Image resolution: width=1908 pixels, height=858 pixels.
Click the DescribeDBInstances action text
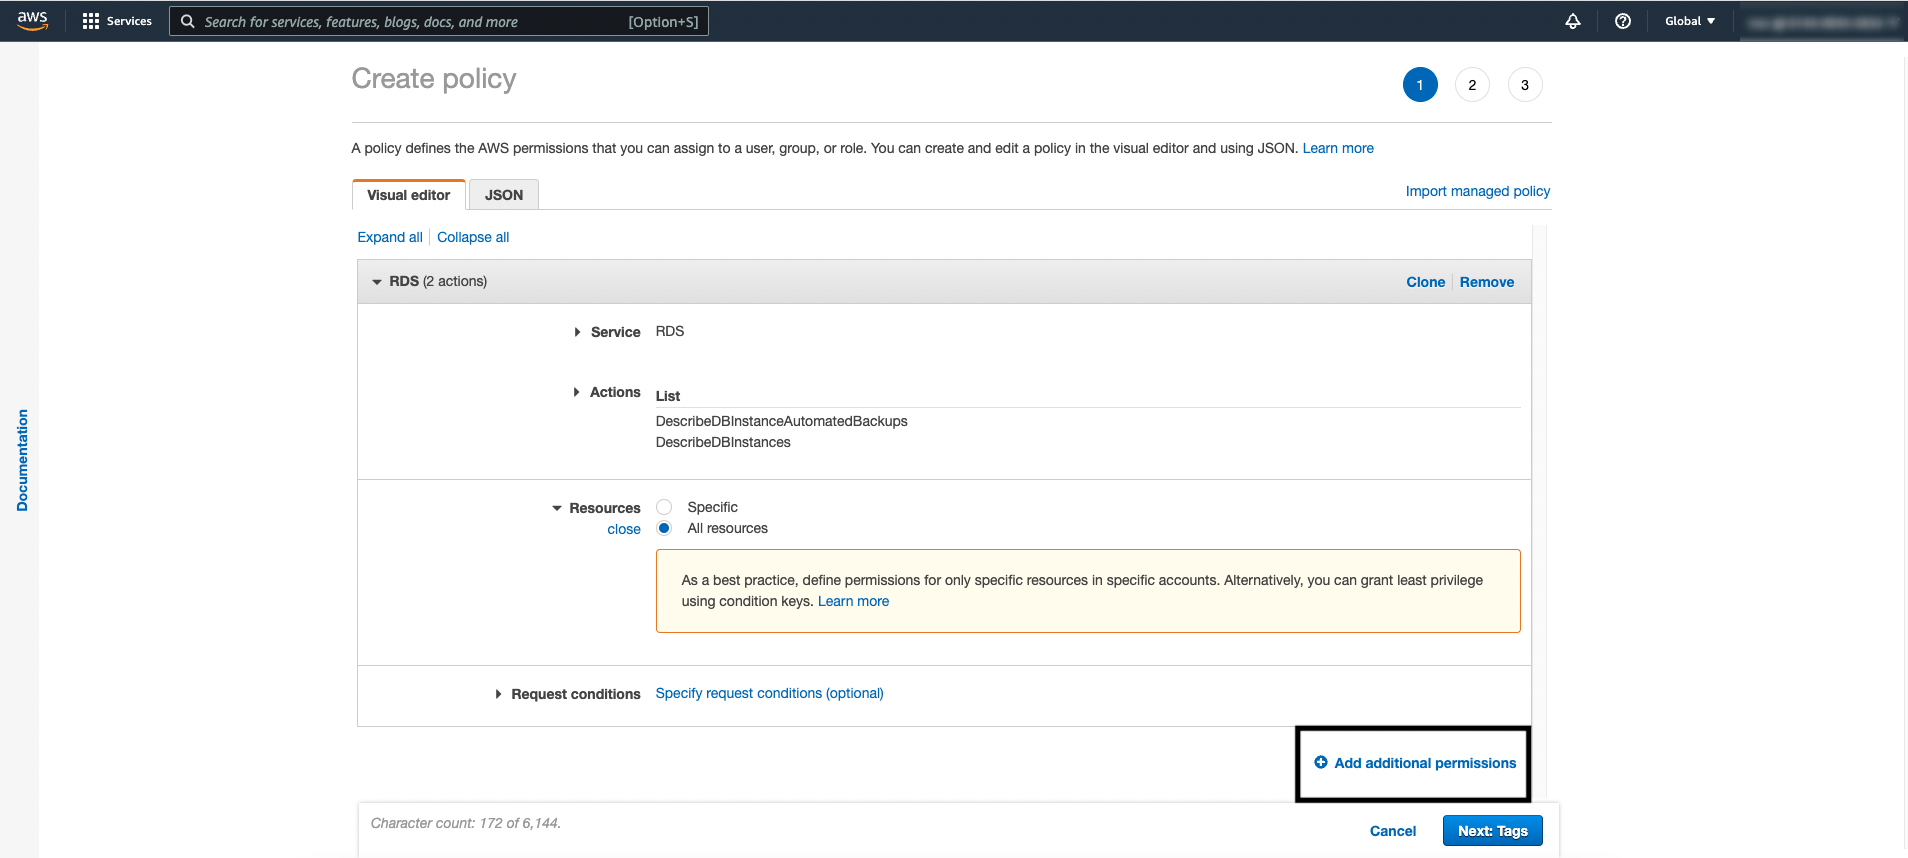[723, 442]
